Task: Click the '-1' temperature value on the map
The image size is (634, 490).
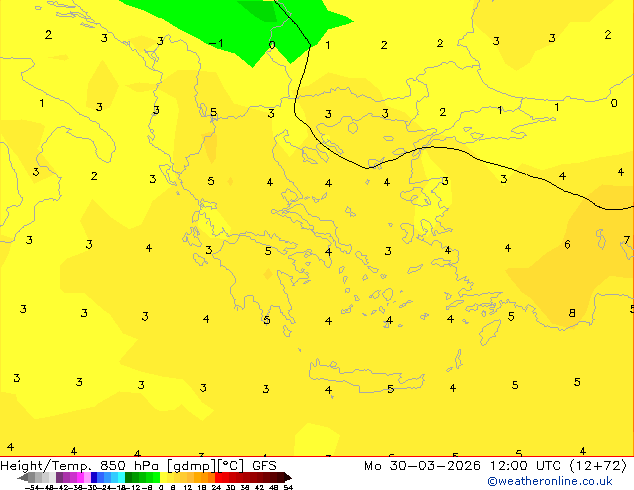Action: click(x=216, y=43)
